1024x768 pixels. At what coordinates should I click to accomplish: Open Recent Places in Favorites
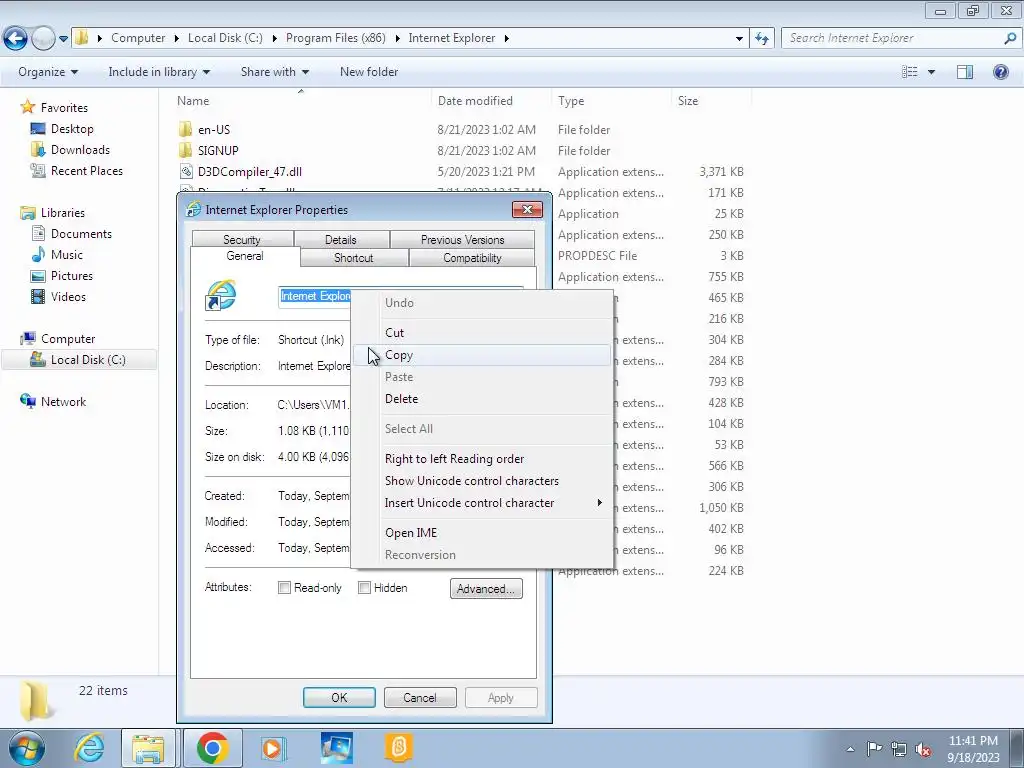[x=86, y=170]
